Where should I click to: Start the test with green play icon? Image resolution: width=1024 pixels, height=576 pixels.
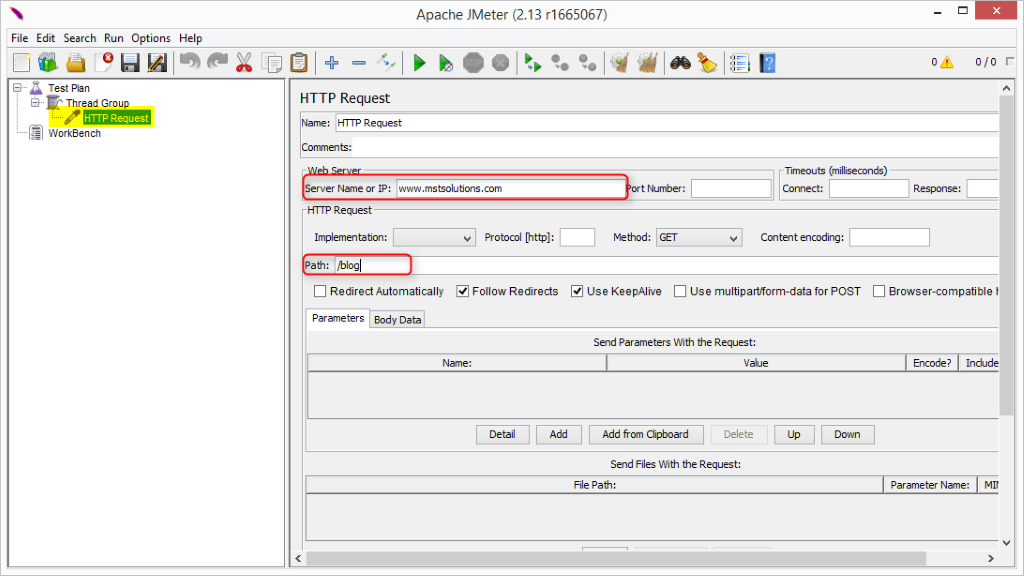[419, 63]
